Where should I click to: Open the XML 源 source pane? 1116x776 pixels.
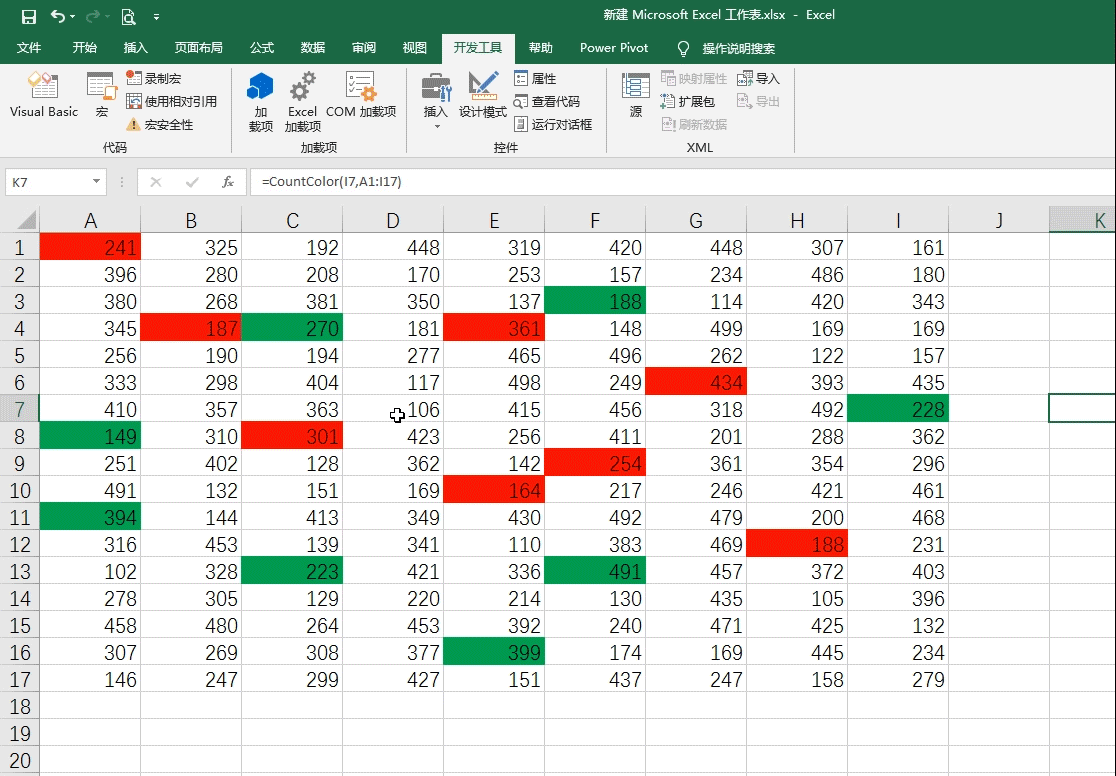click(x=636, y=94)
